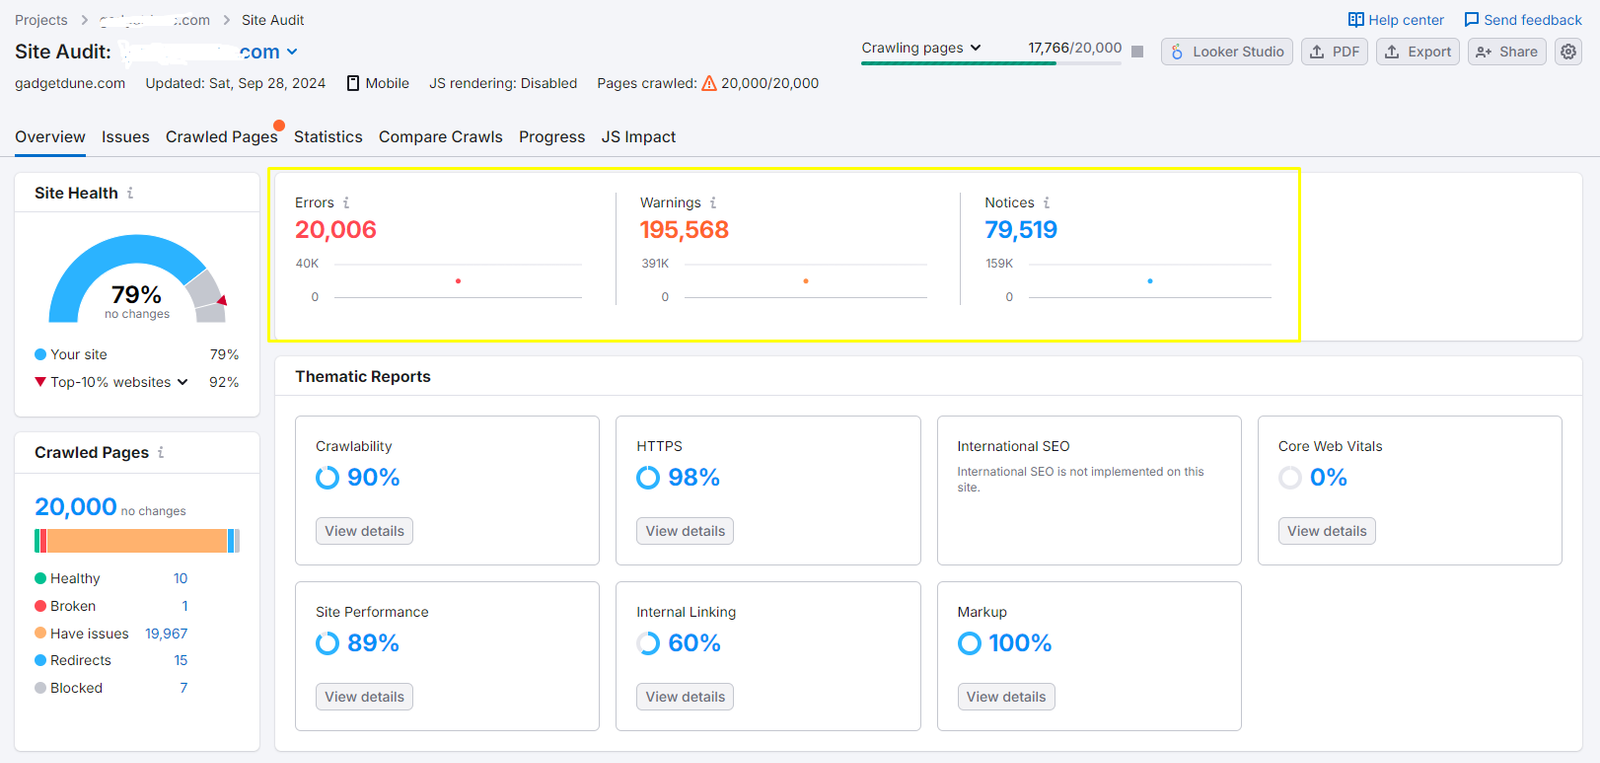1600x763 pixels.
Task: Open the Compare Crawls tab
Action: click(440, 137)
